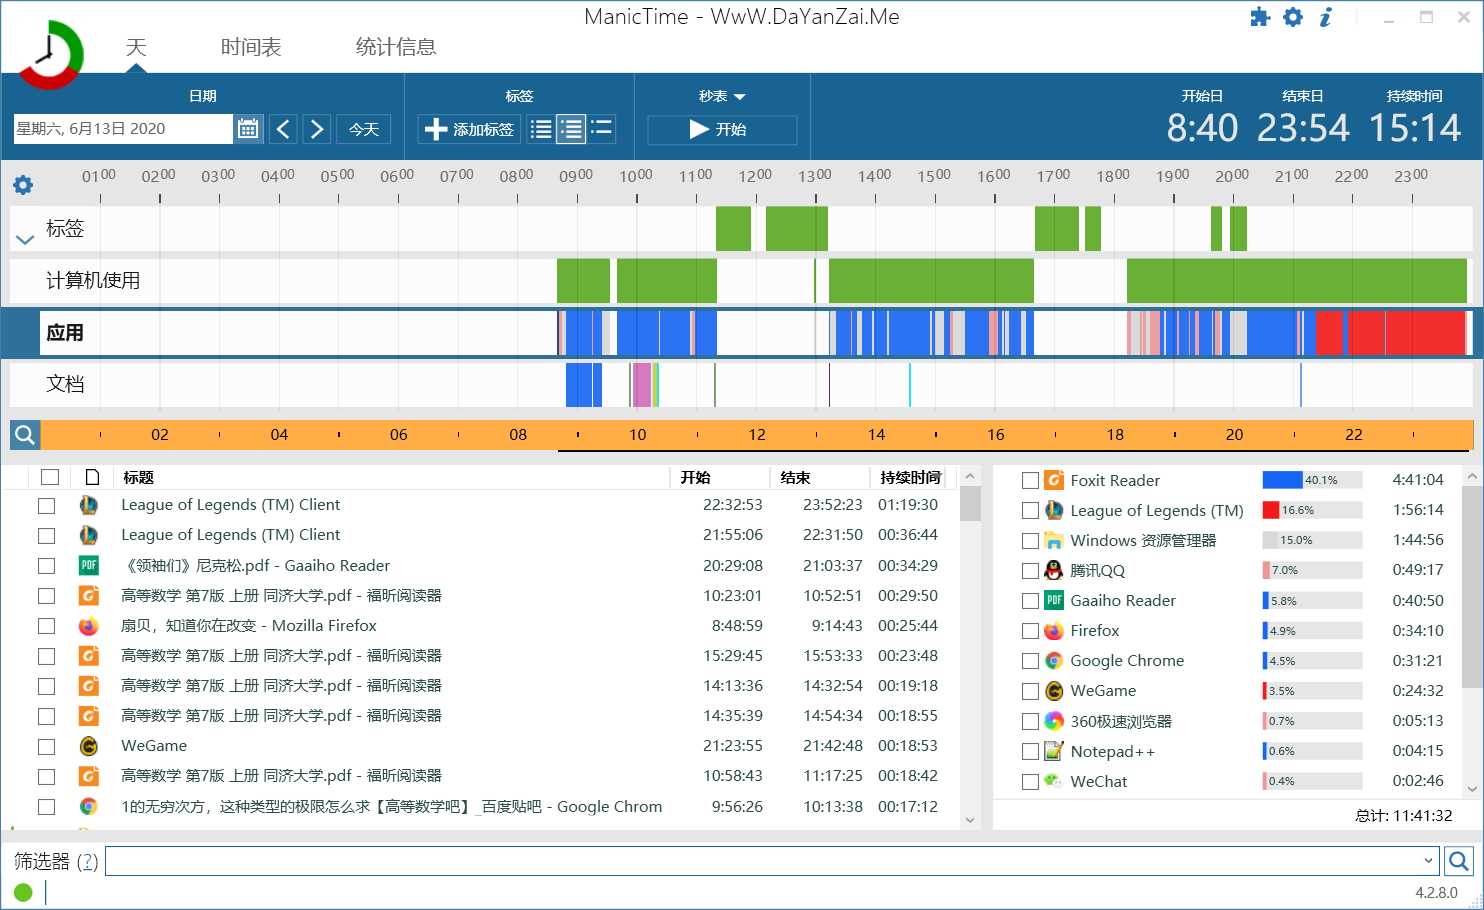Click the Google Chrome summary icon
1484x910 pixels.
click(1054, 661)
